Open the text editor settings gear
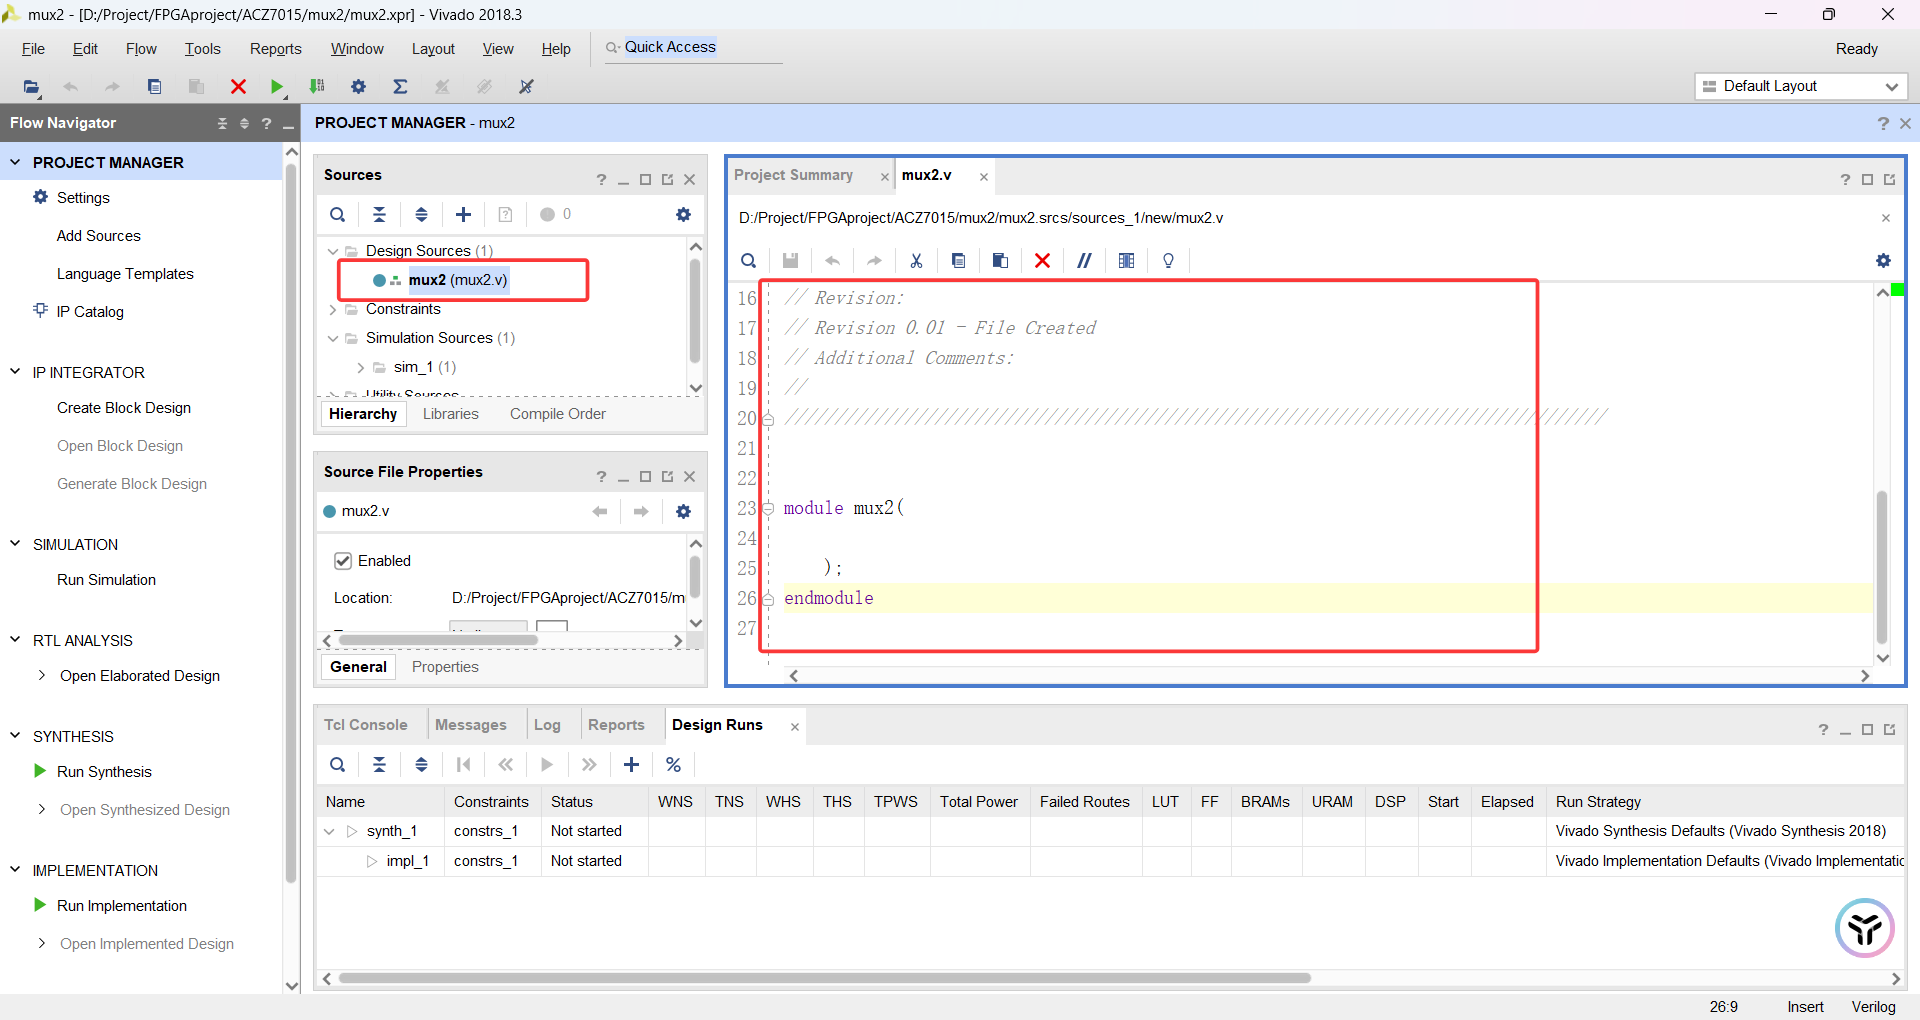Image resolution: width=1920 pixels, height=1020 pixels. pyautogui.click(x=1883, y=261)
